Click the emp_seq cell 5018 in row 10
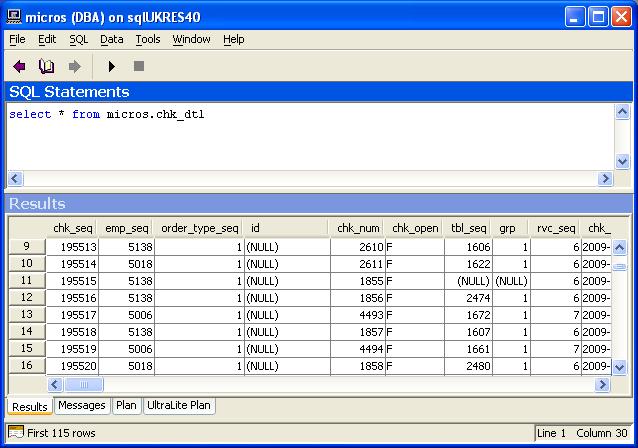This screenshot has width=638, height=448. (x=126, y=264)
